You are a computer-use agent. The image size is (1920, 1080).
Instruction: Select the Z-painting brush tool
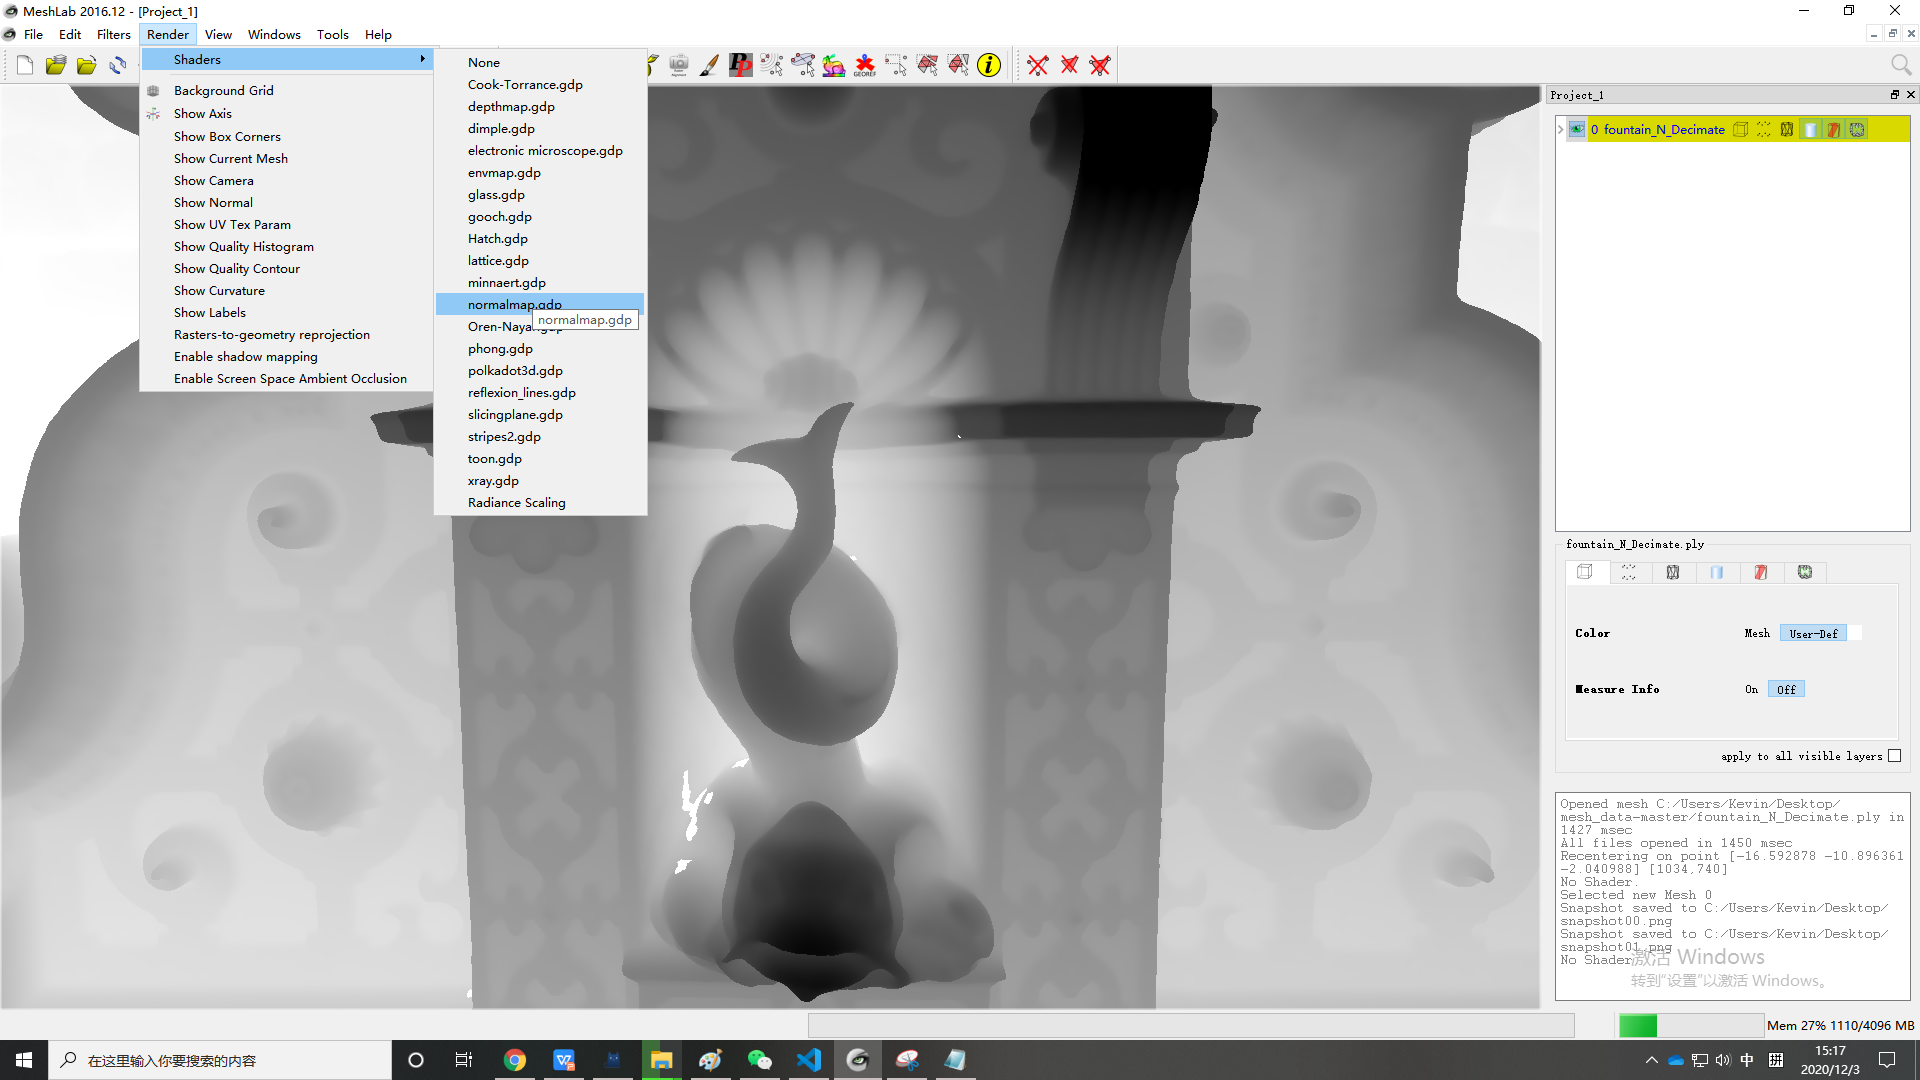click(710, 66)
